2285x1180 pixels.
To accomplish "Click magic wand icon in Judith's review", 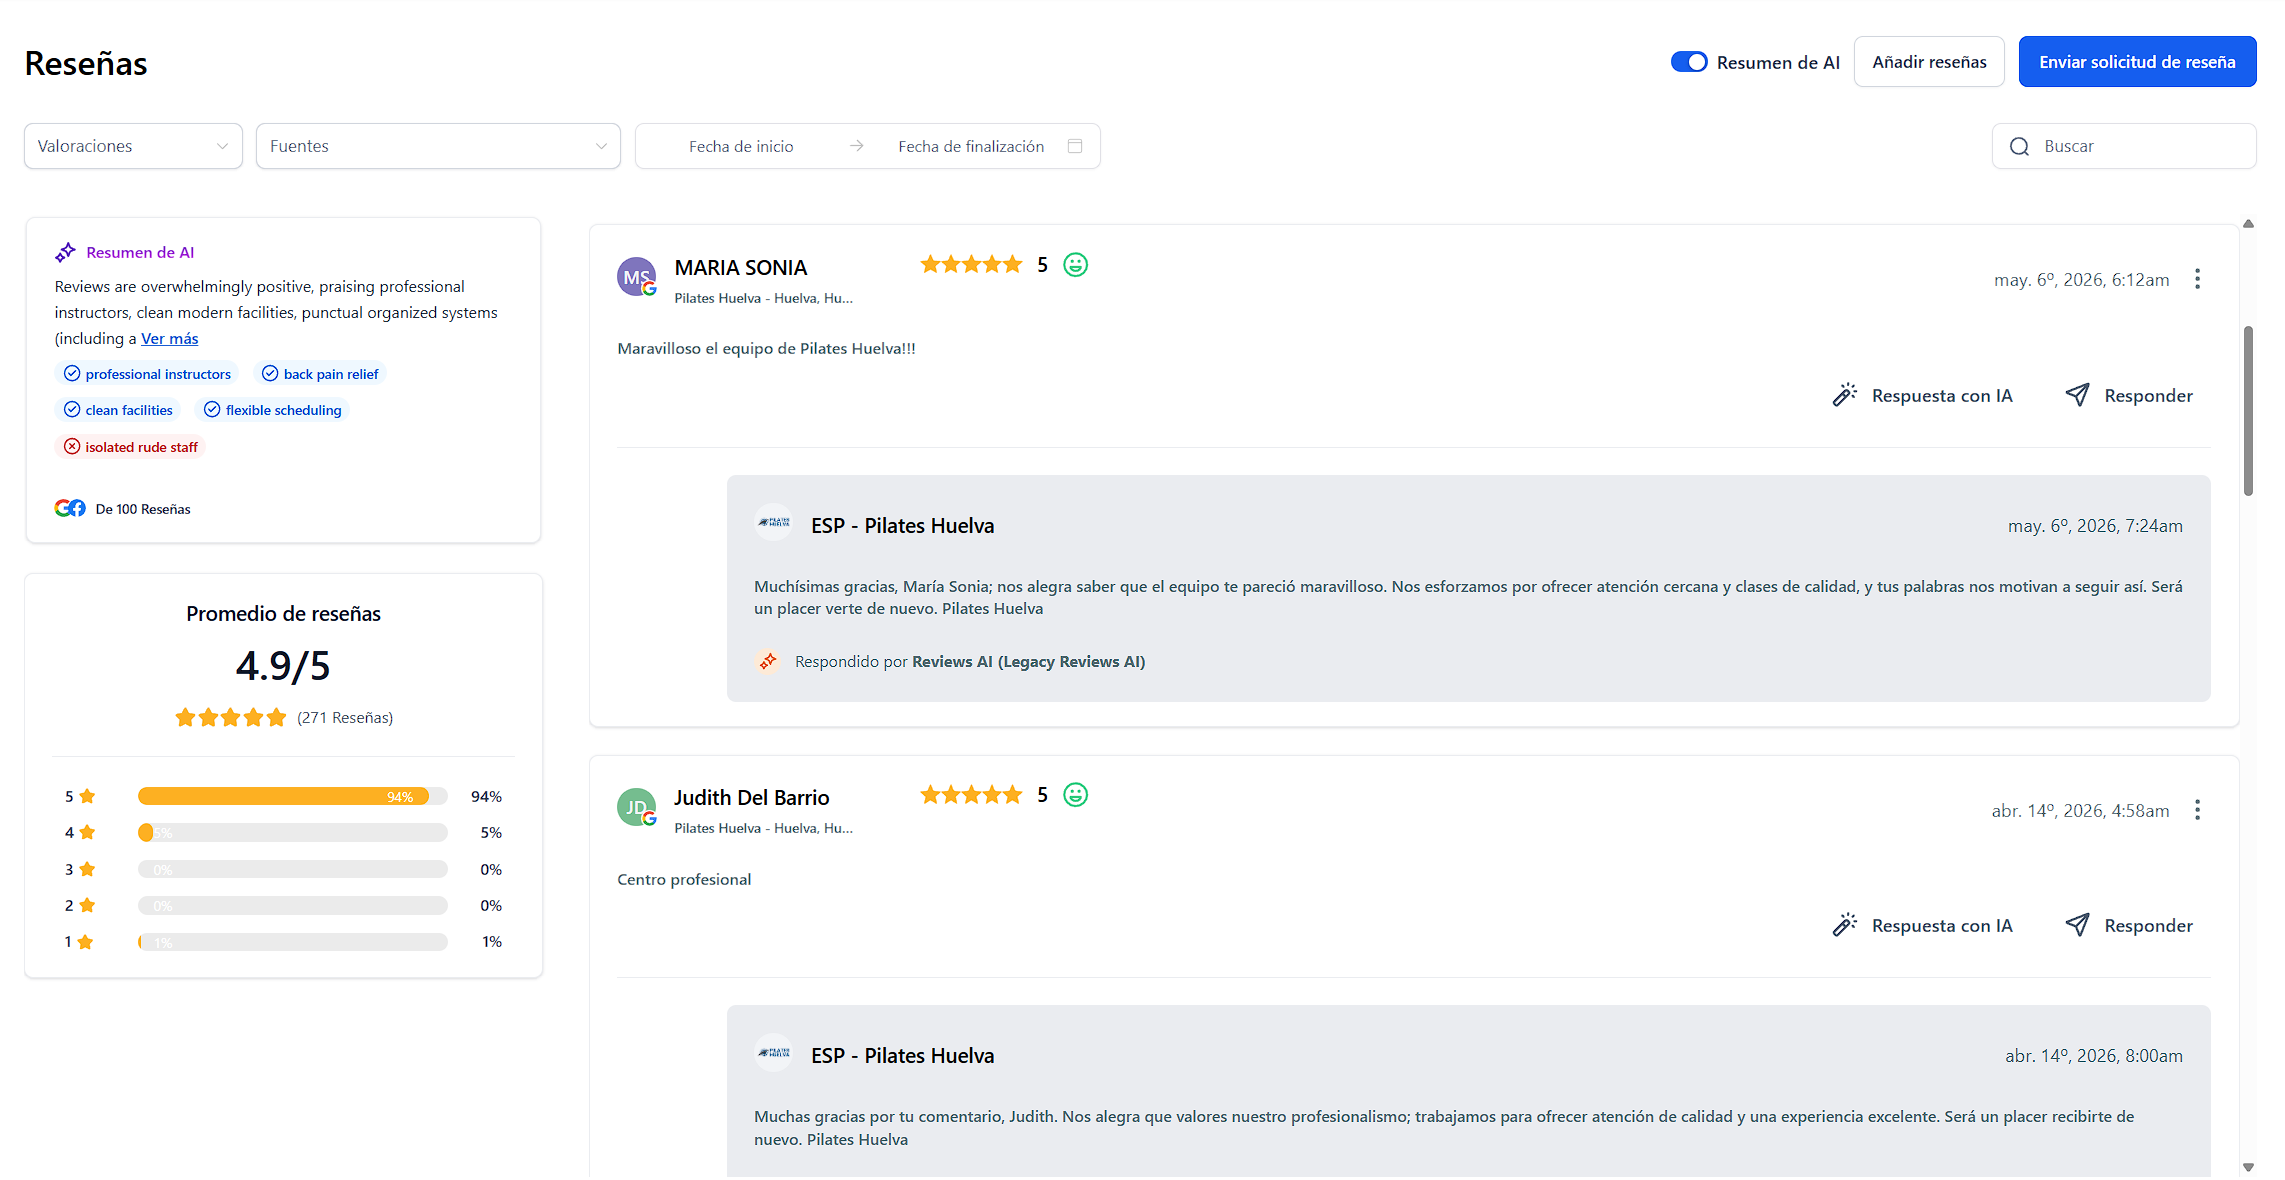I will click(x=1845, y=925).
